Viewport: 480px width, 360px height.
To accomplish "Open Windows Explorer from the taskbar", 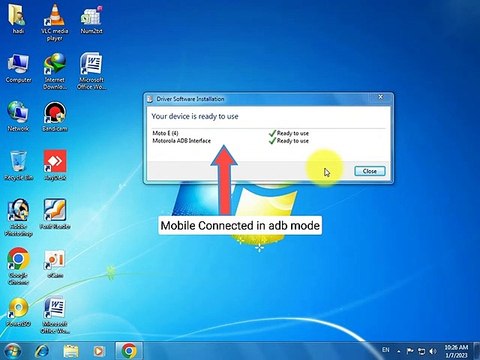I will [x=71, y=351].
